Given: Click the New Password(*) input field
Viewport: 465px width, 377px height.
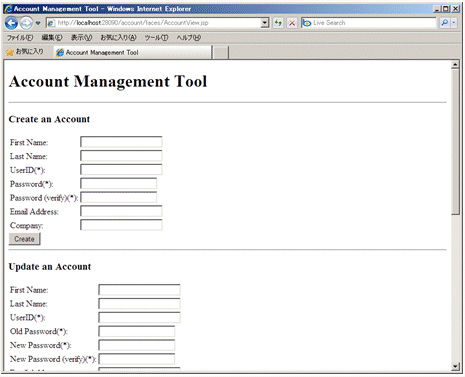Looking at the screenshot, I should 137,345.
